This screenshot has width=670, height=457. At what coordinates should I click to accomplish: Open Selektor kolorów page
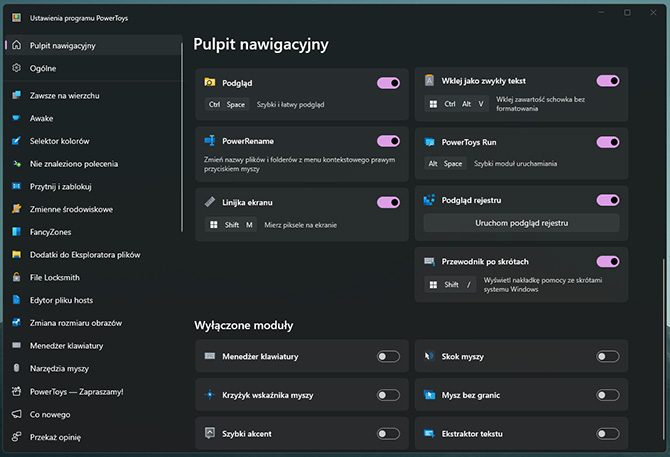coord(93,141)
